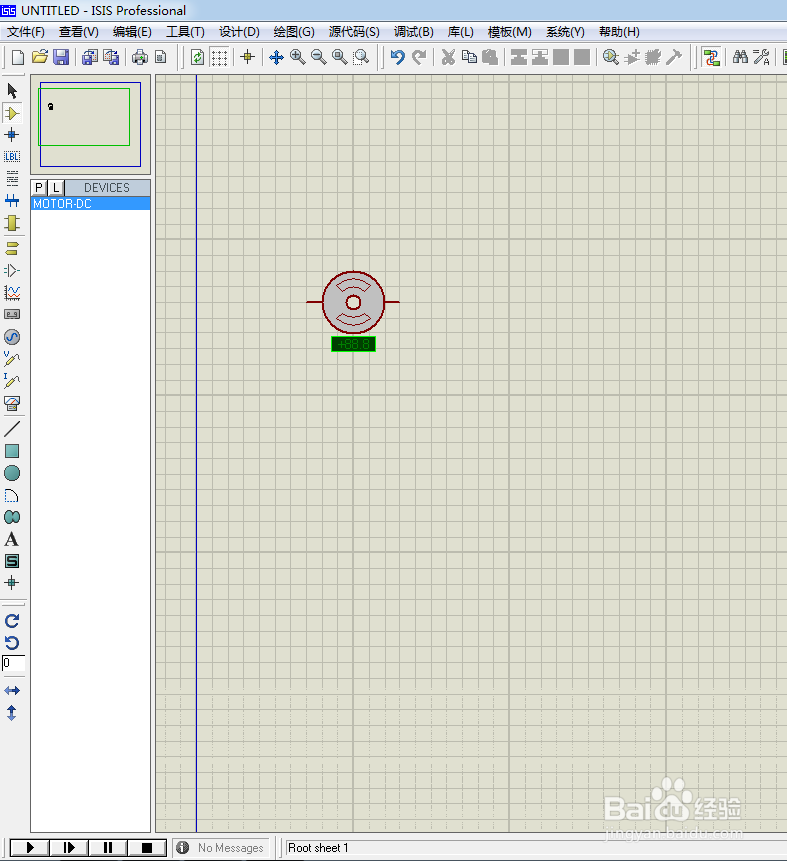Click the New File toolbar icon
Screen dimensions: 787x861
pyautogui.click(x=18, y=57)
